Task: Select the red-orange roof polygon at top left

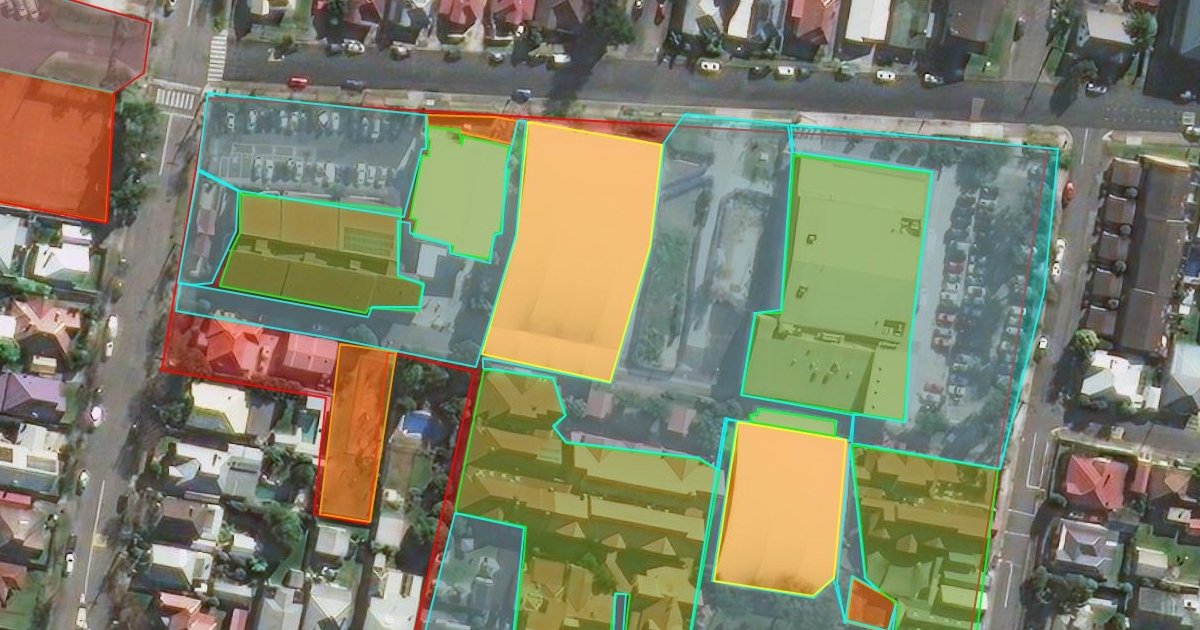Action: pyautogui.click(x=52, y=145)
